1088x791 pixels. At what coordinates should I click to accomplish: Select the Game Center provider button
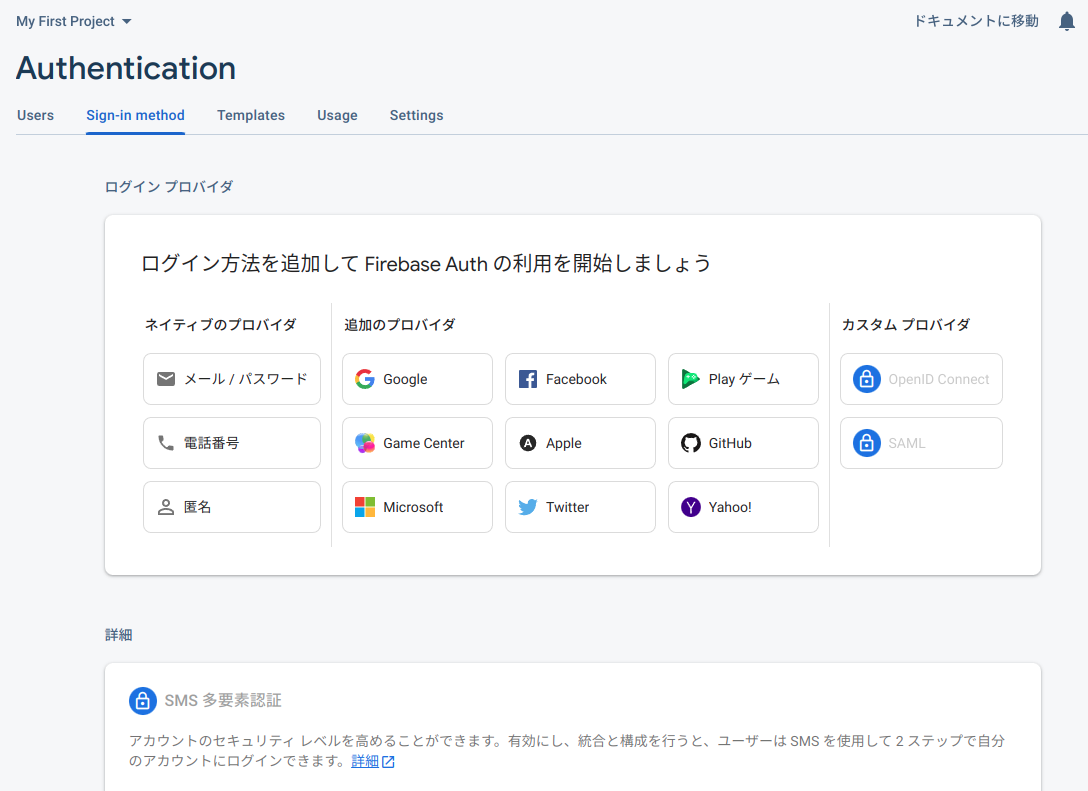click(x=417, y=443)
